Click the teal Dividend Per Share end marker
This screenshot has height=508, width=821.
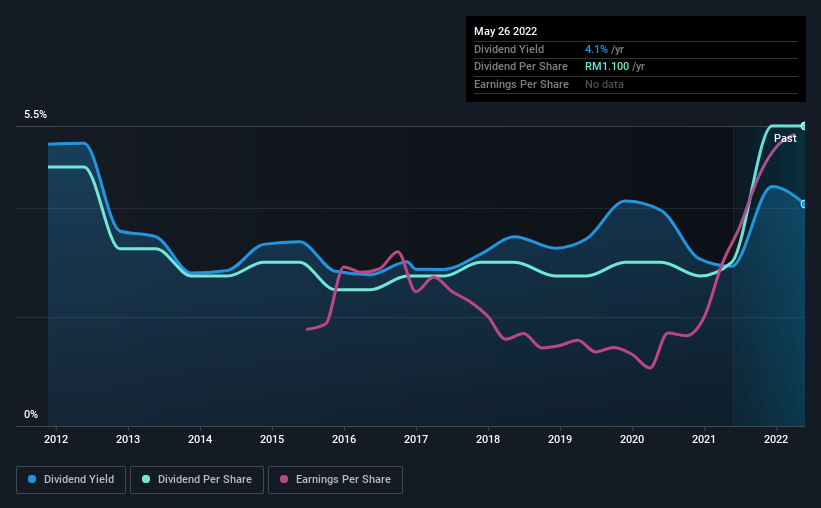click(x=803, y=126)
